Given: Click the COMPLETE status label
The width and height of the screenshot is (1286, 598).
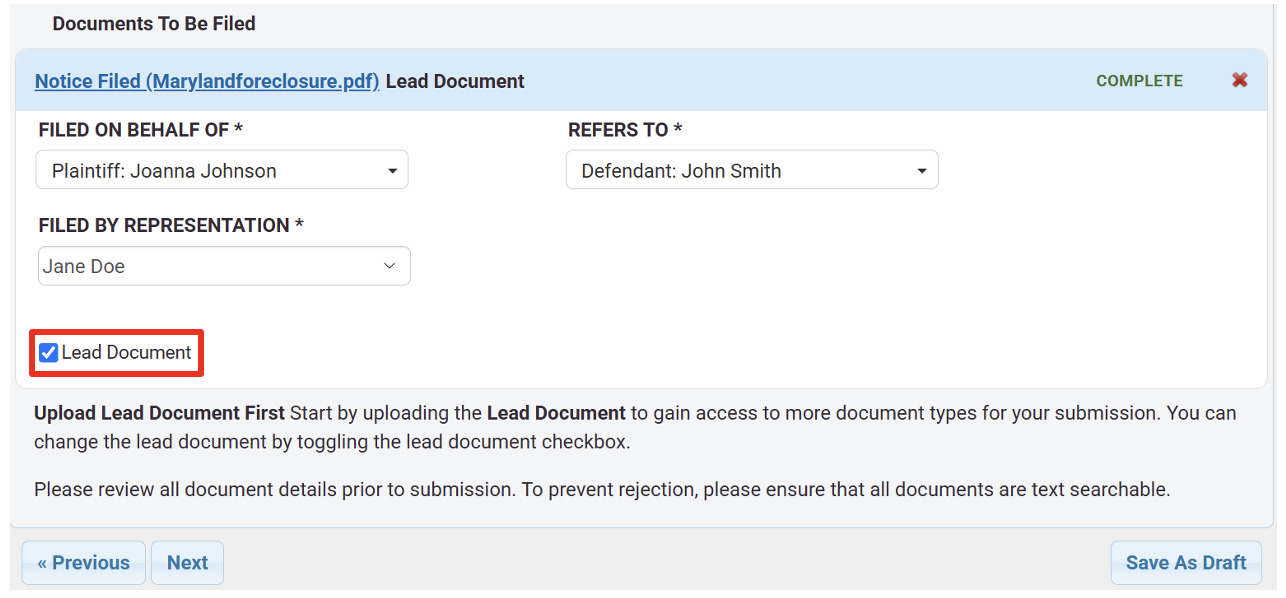Looking at the screenshot, I should (x=1139, y=80).
